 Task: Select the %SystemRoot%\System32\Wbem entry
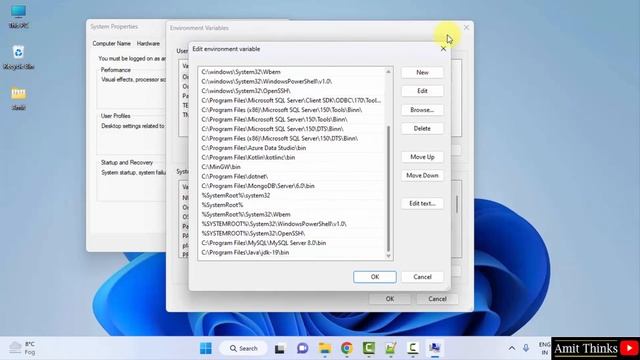291,214
